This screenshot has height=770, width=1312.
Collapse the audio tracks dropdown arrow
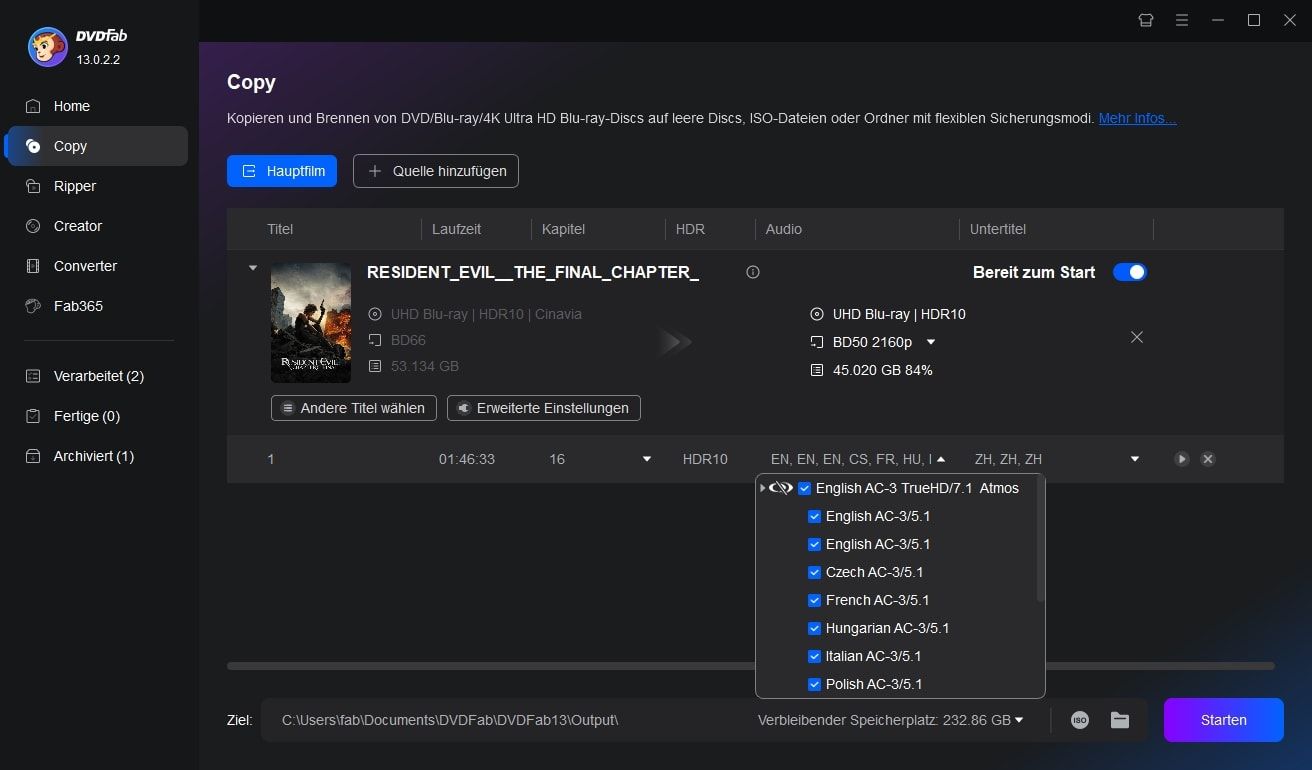tap(941, 459)
